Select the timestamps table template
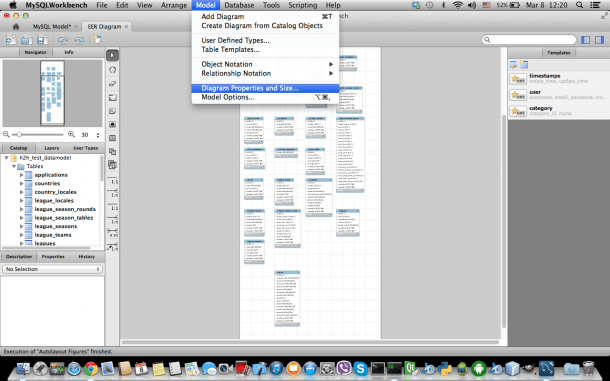This screenshot has height=381, width=610. [x=558, y=78]
